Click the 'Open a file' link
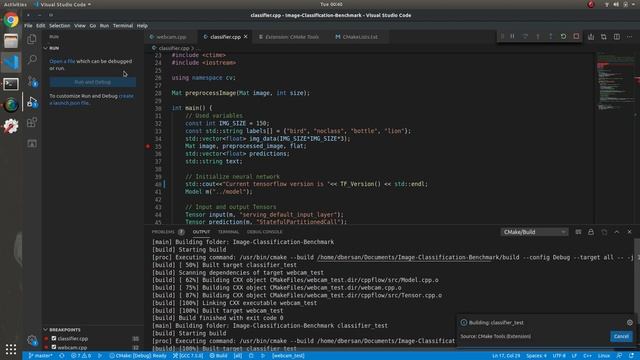This screenshot has width=640, height=360. coord(62,61)
